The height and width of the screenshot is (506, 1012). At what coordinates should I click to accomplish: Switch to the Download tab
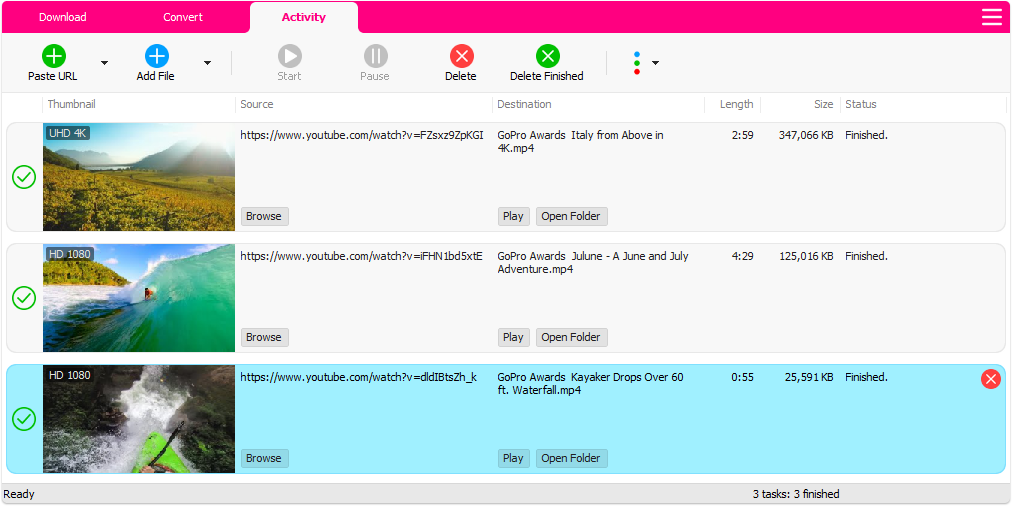[62, 17]
